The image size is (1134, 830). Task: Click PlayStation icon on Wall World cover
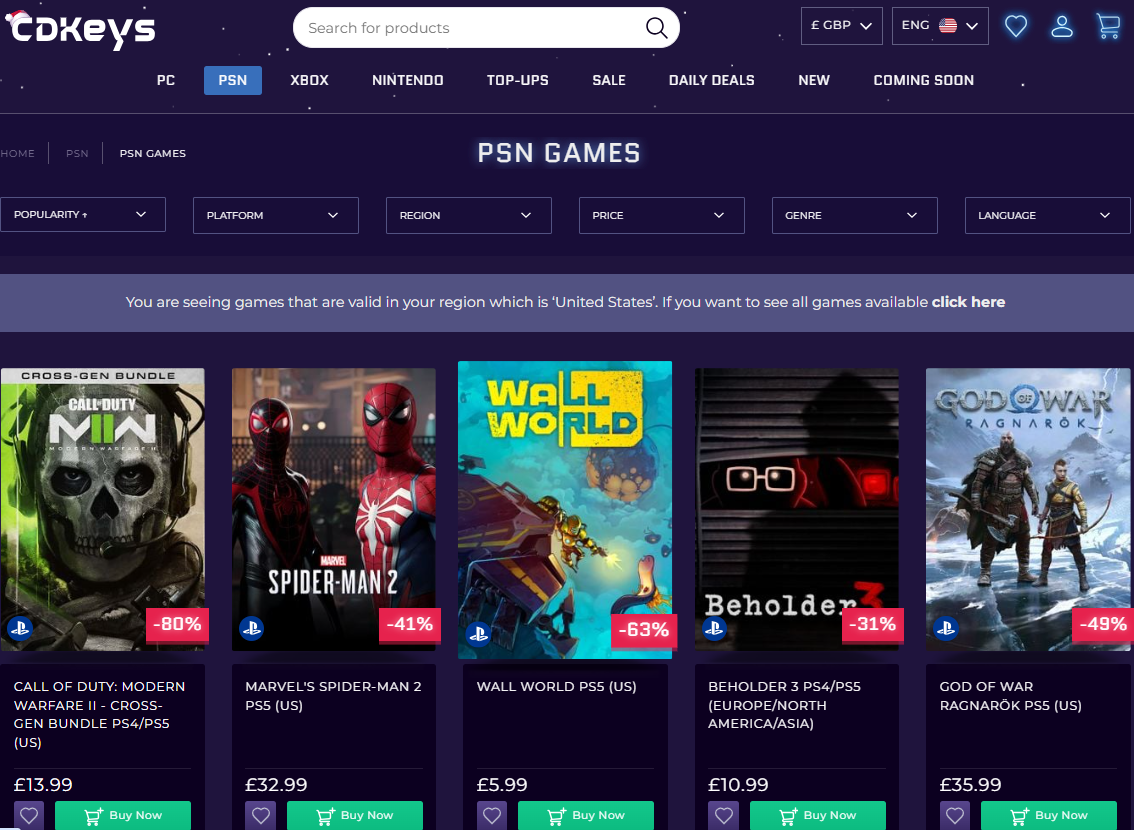pos(478,634)
